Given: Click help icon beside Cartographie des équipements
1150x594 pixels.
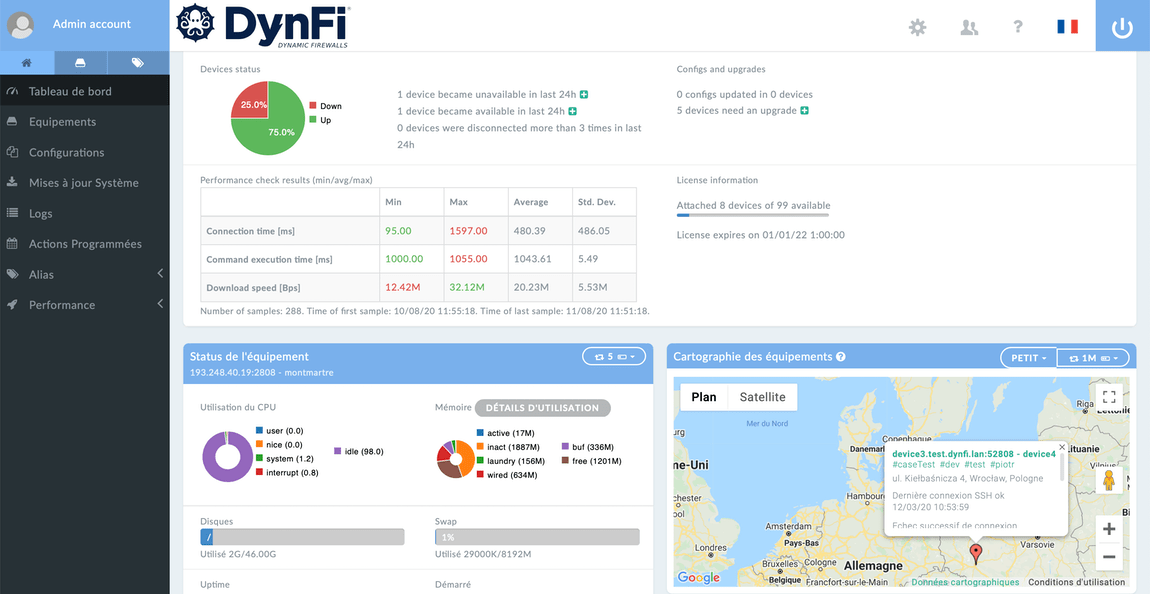Looking at the screenshot, I should [840, 357].
